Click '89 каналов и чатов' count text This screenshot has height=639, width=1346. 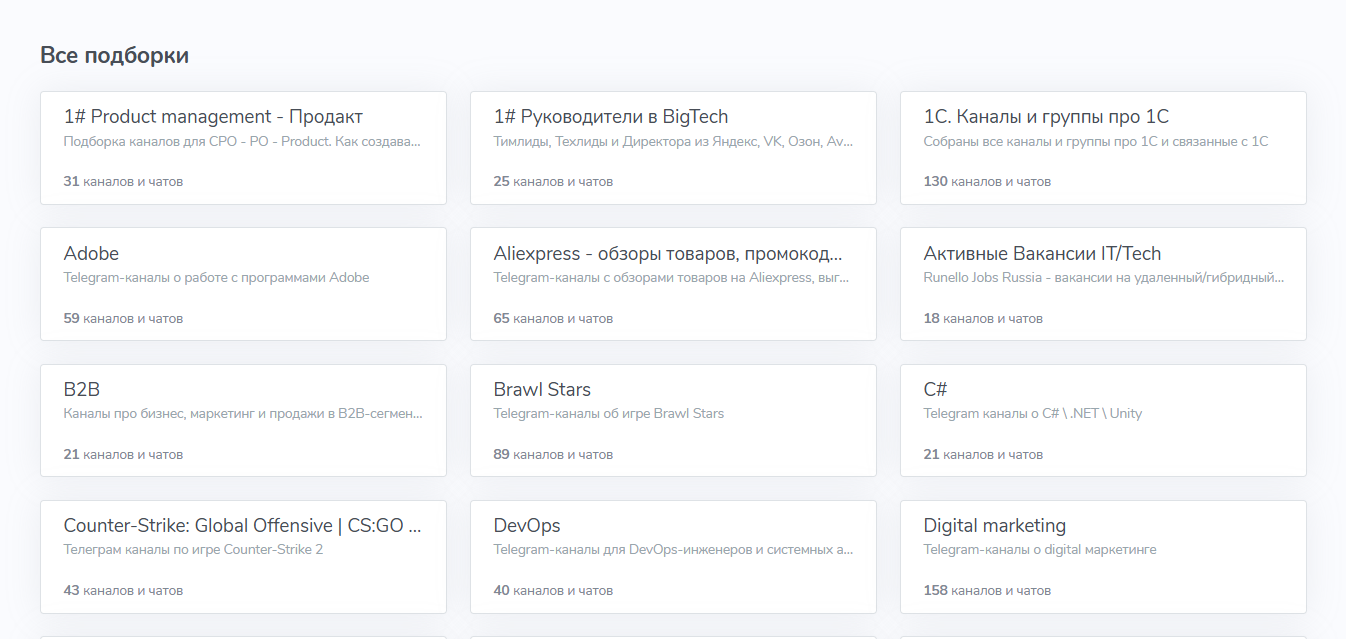pyautogui.click(x=553, y=454)
